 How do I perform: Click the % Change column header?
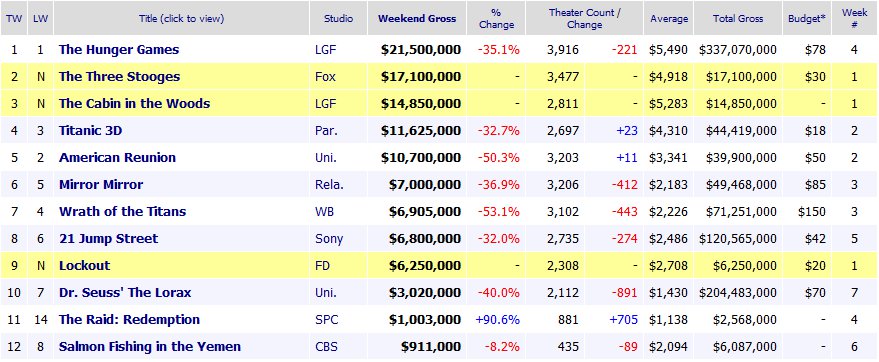[x=496, y=18]
